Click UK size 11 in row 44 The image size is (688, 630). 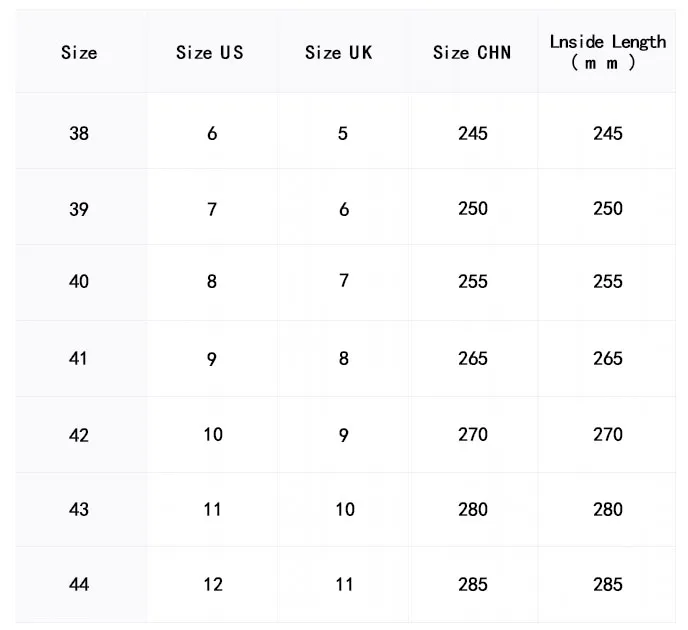(344, 584)
